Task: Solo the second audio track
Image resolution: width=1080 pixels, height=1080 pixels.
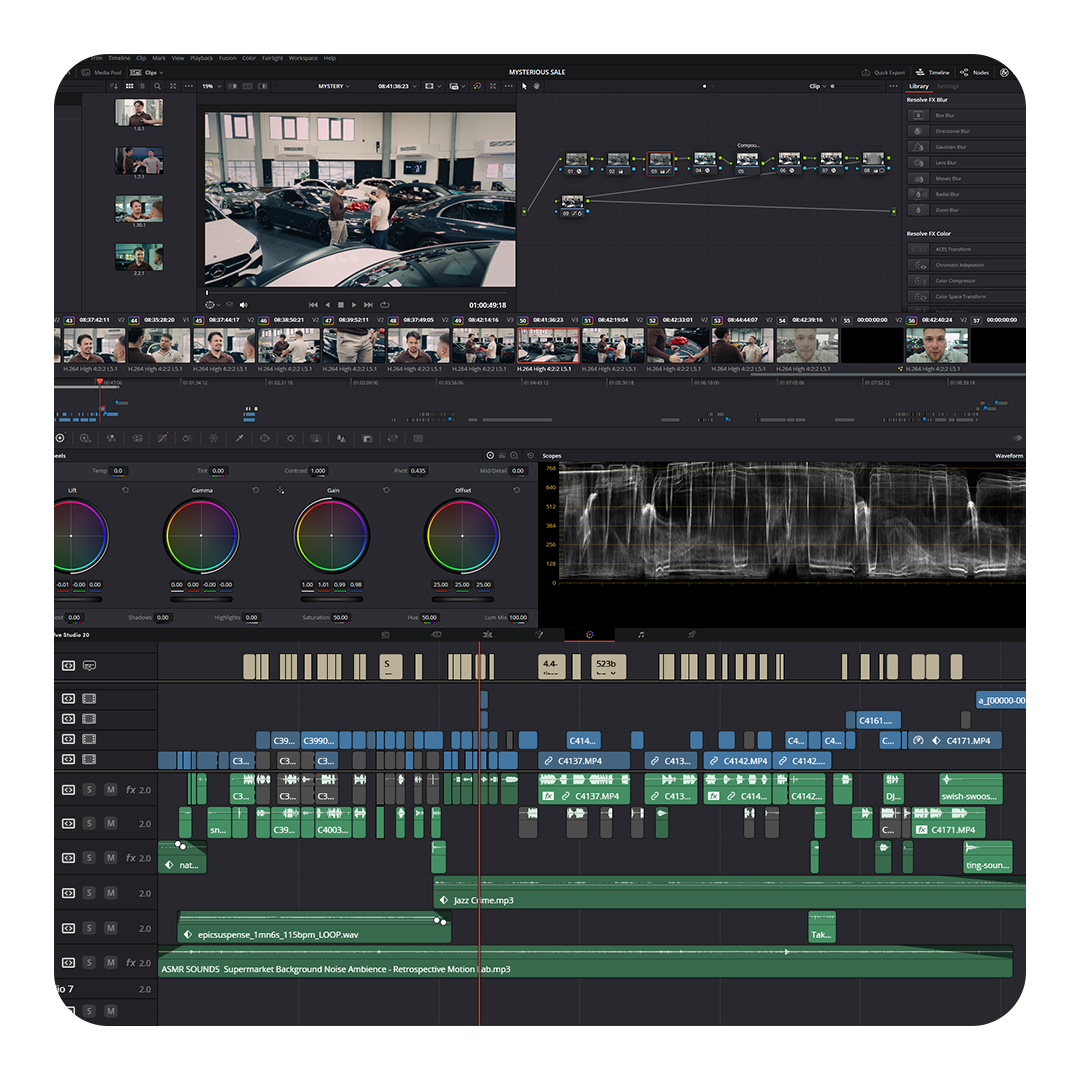Action: point(89,824)
